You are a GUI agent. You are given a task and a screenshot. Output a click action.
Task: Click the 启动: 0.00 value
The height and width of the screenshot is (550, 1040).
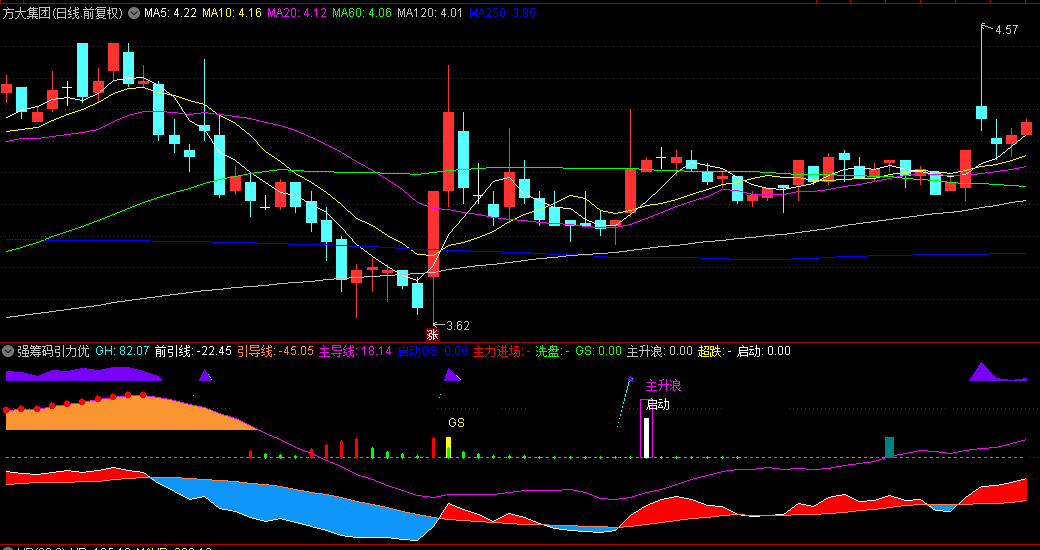pos(764,351)
